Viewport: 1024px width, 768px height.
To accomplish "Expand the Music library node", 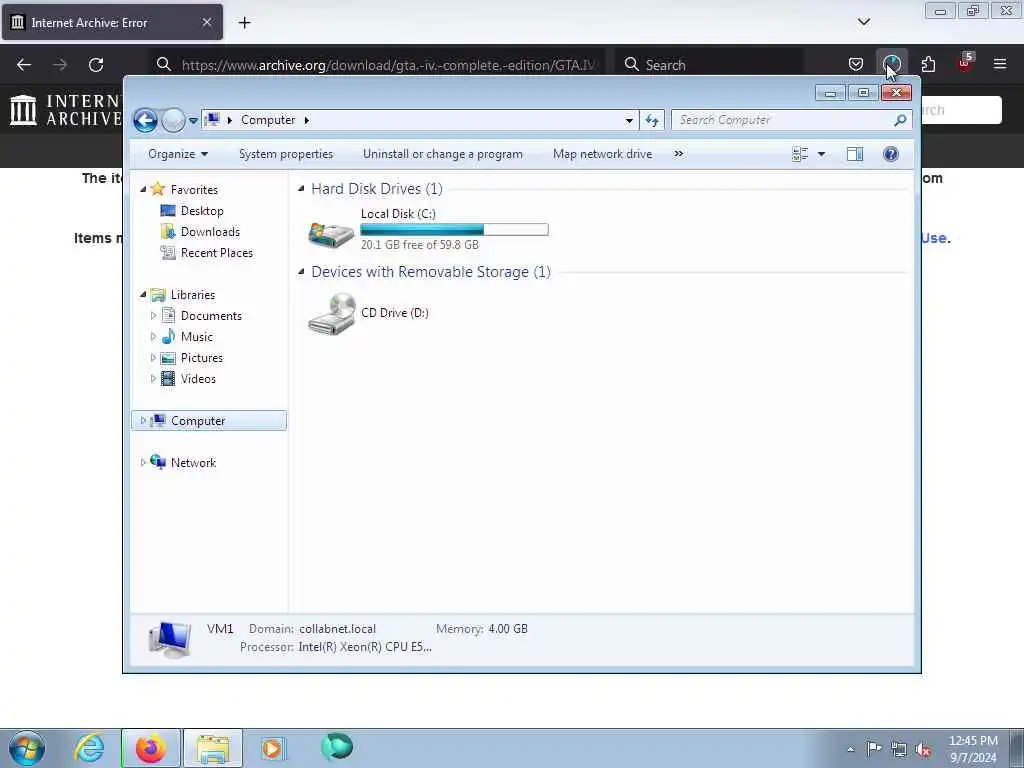I will point(153,337).
